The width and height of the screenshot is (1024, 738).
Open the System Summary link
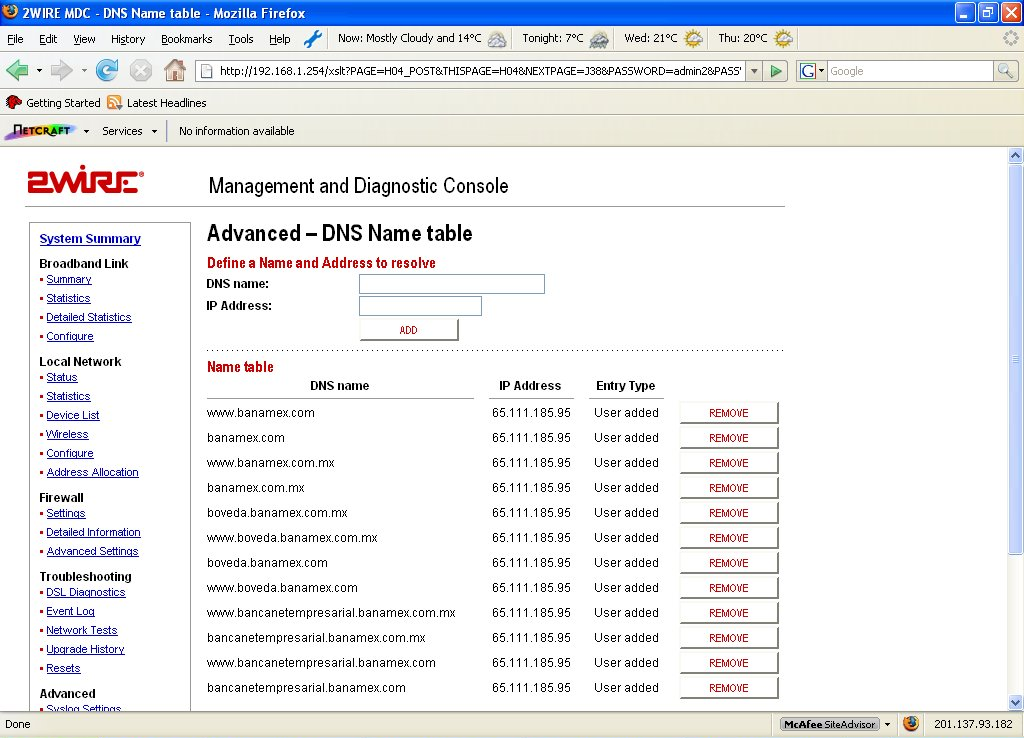tap(90, 239)
